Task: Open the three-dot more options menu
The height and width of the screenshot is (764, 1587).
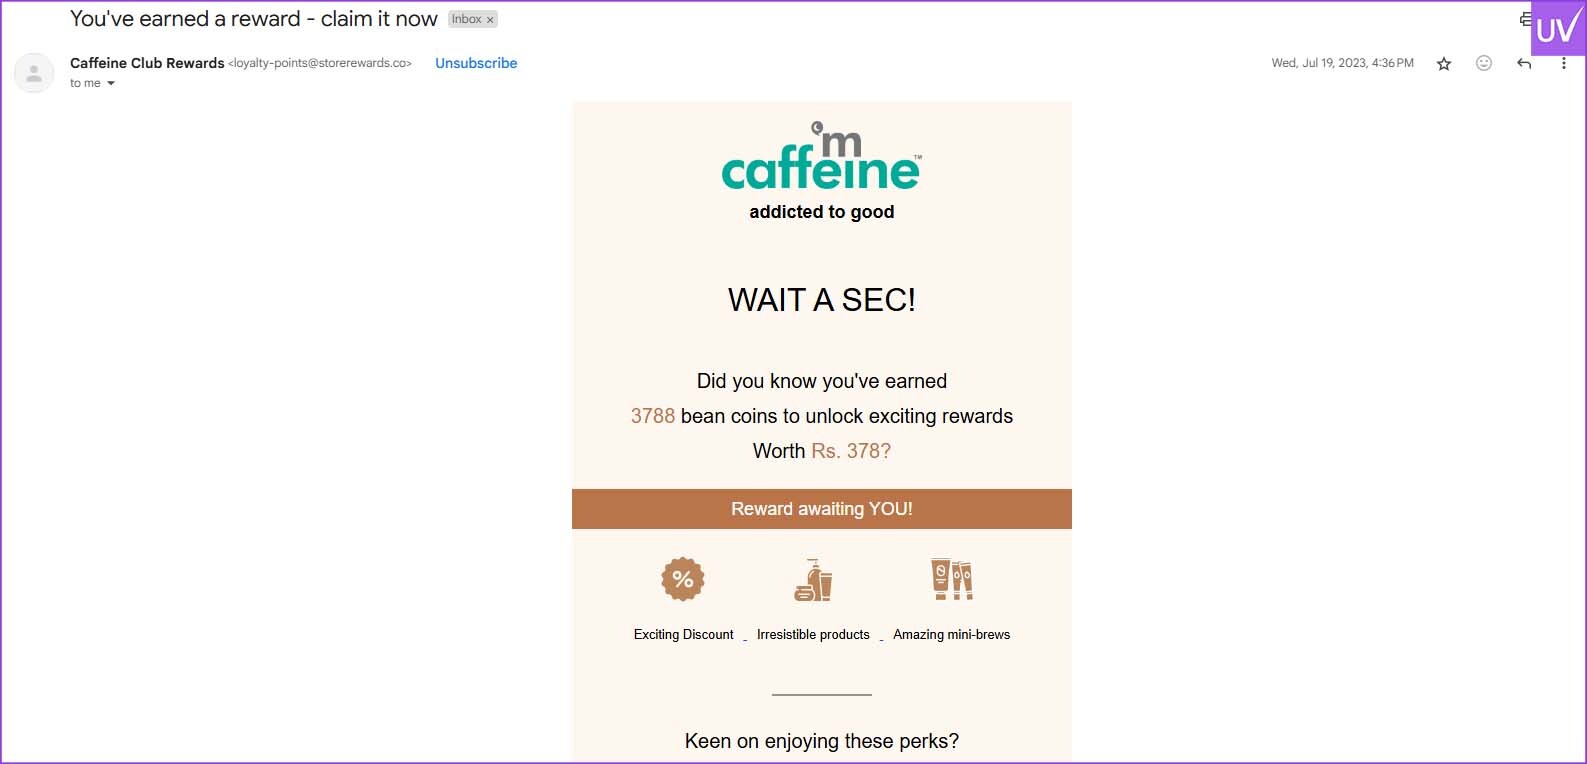Action: pos(1564,63)
